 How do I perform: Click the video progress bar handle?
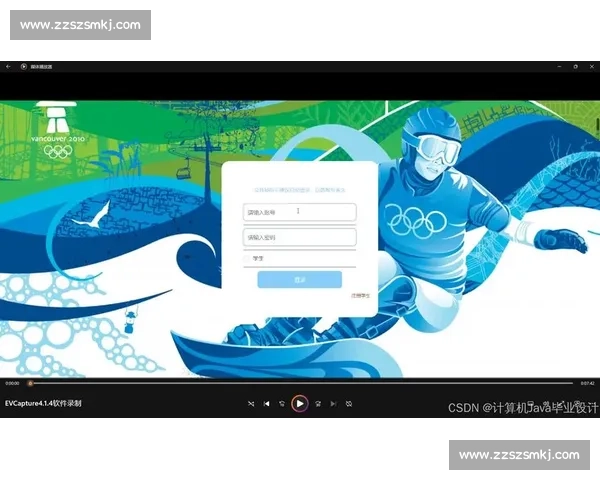[30, 383]
